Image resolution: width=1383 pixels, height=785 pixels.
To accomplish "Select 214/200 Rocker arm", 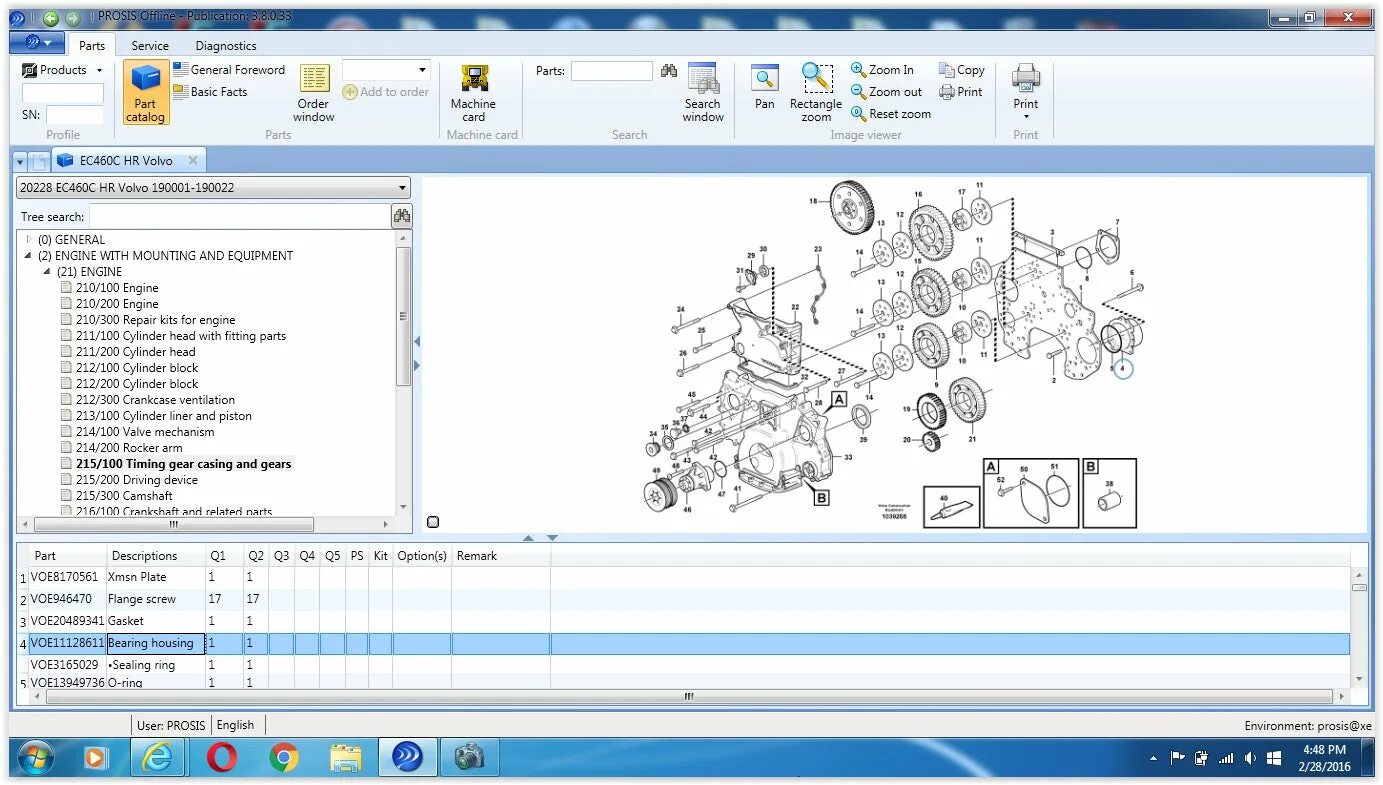I will pyautogui.click(x=129, y=447).
